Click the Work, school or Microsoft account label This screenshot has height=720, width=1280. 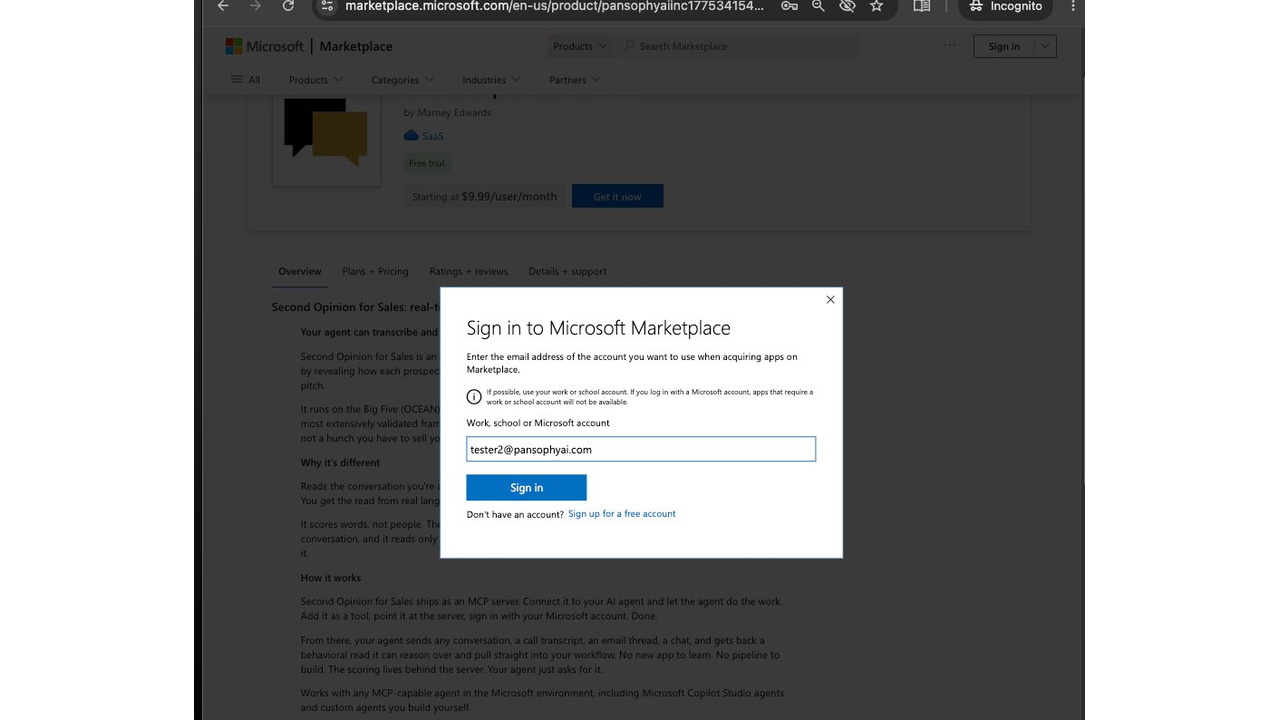538,423
